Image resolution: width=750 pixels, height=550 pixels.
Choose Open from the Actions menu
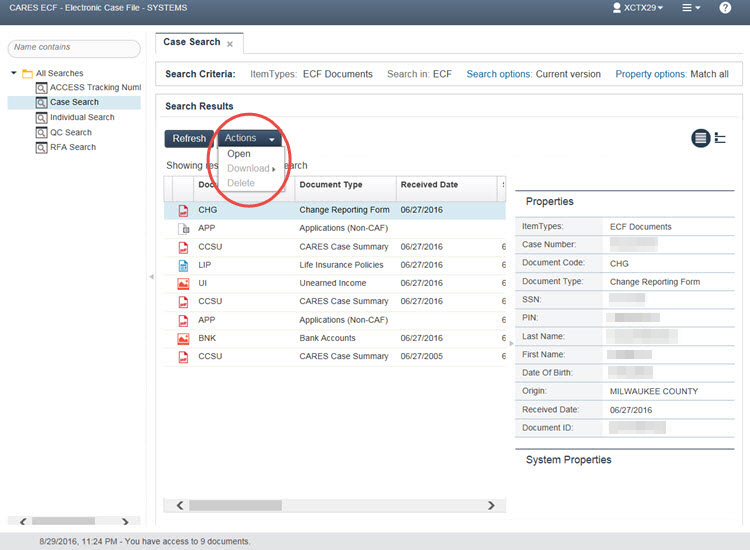[x=239, y=154]
